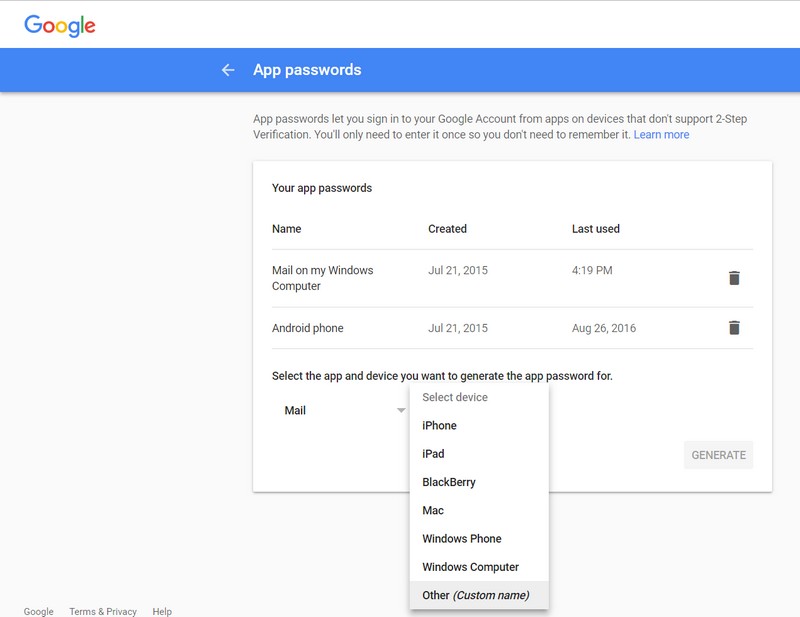Pick Windows Computer from the device list
Screen dimensions: 800x617
click(479, 567)
